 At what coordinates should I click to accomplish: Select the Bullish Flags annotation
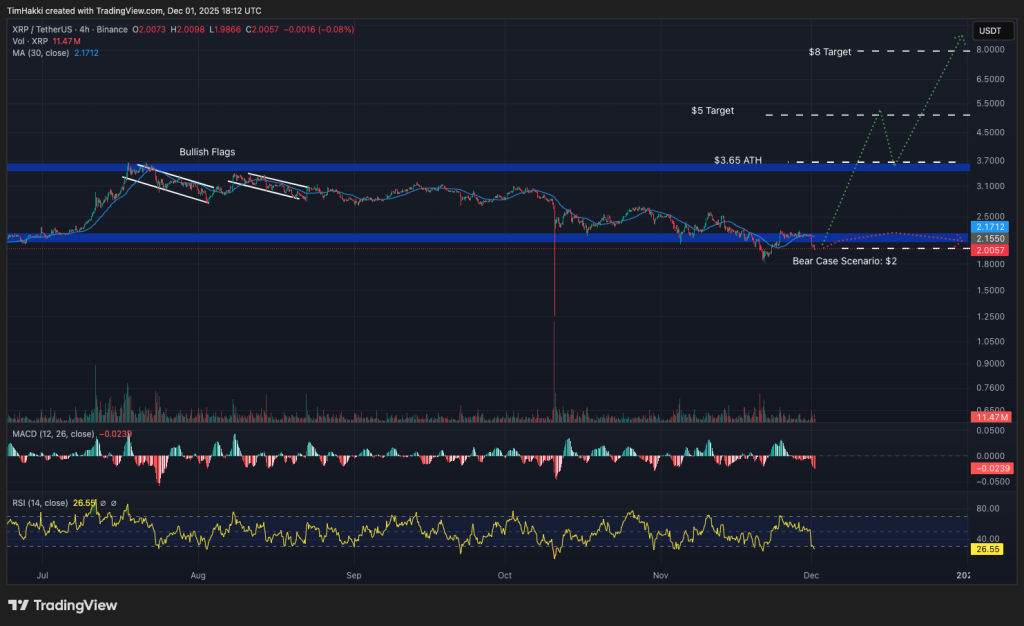click(x=206, y=151)
